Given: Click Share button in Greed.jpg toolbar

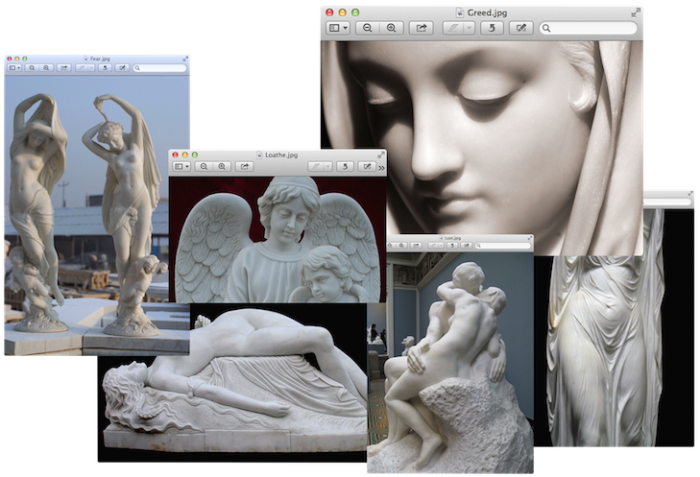Looking at the screenshot, I should (421, 28).
